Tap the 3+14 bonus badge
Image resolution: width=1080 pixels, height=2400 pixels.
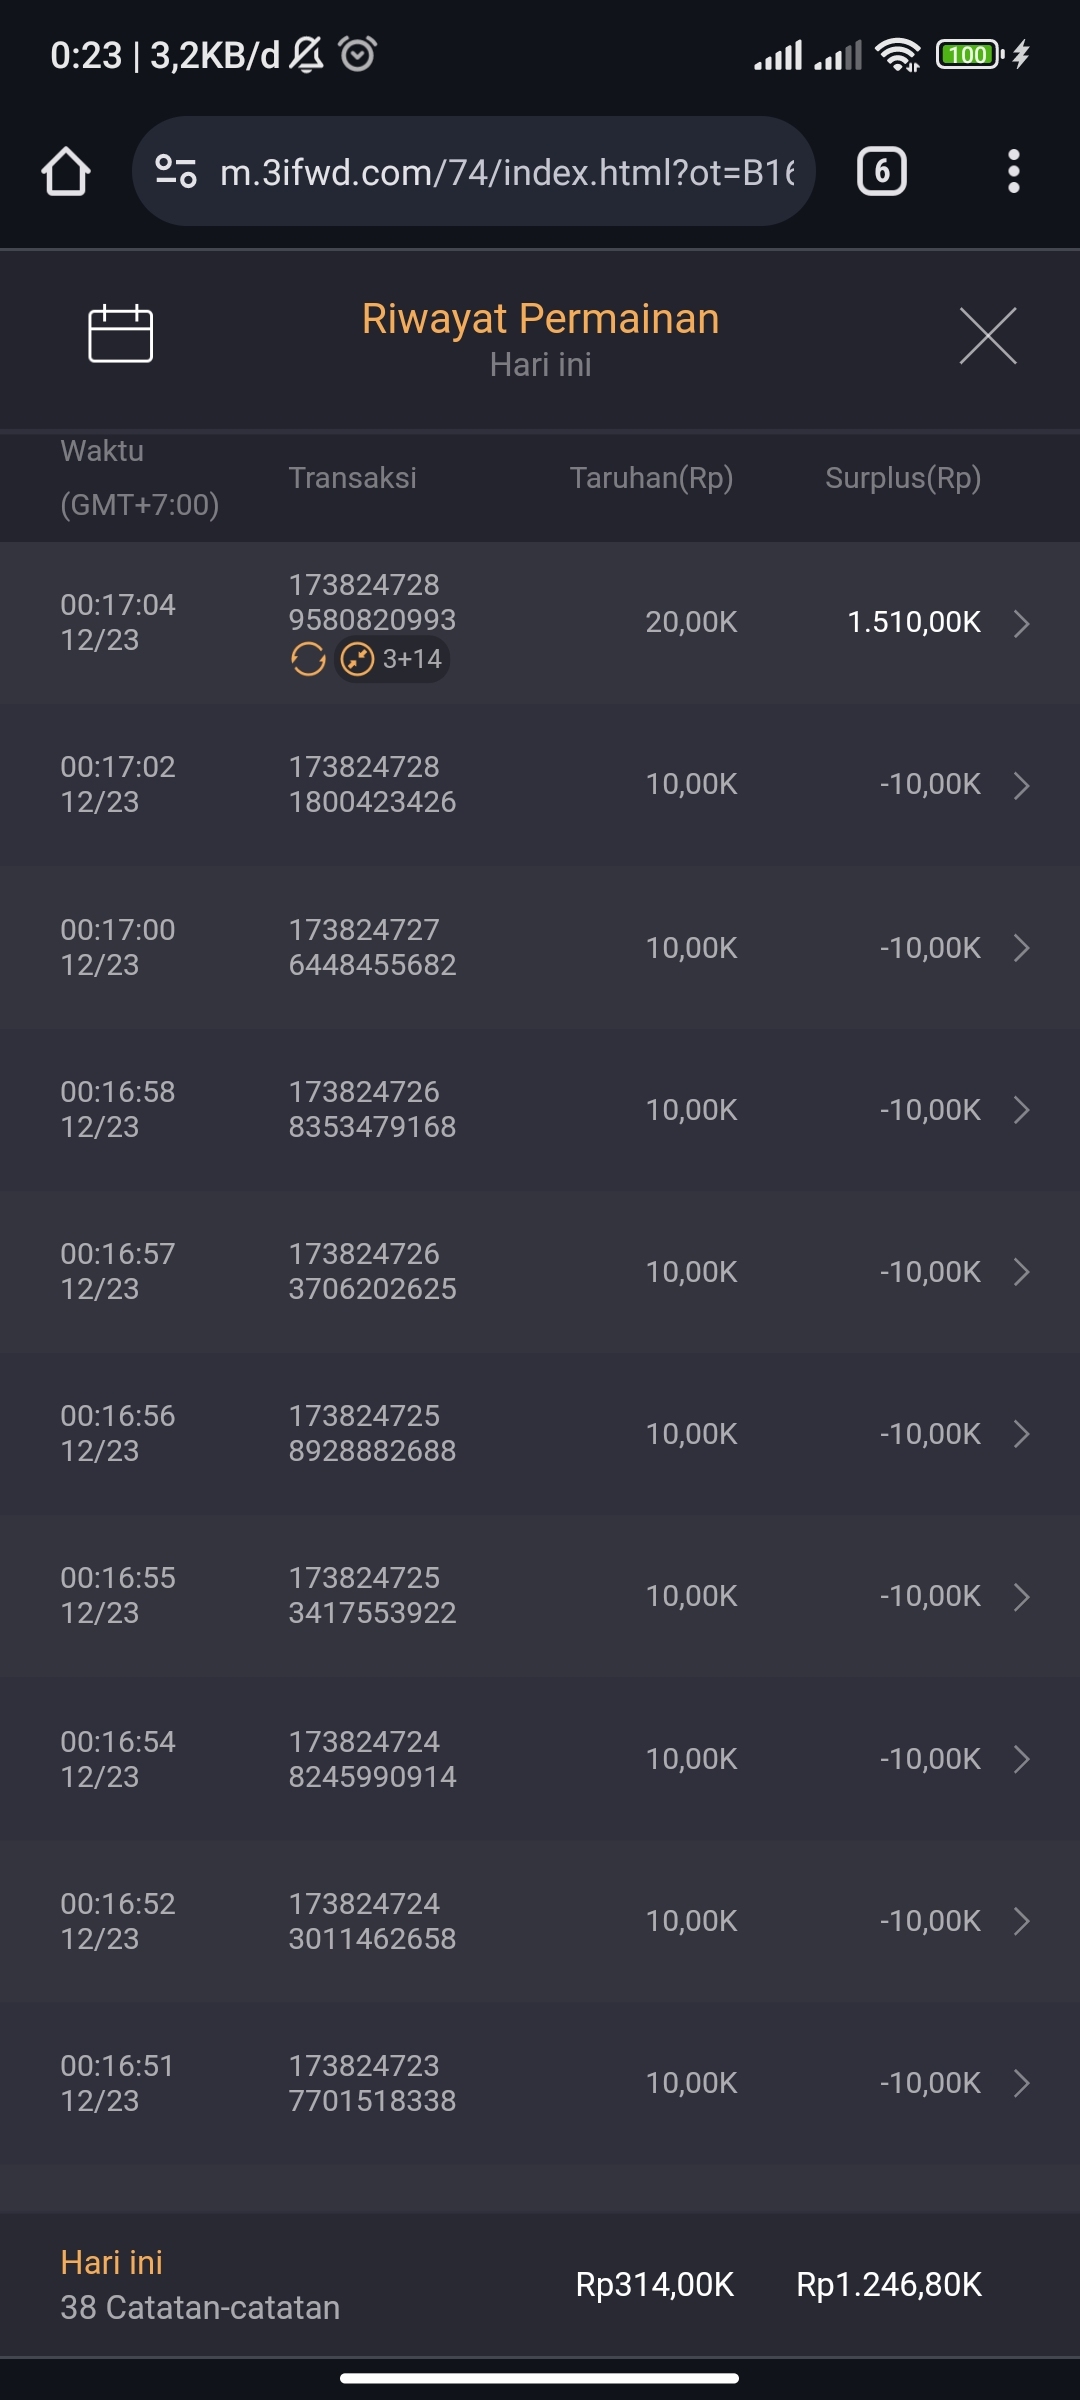pyautogui.click(x=393, y=660)
